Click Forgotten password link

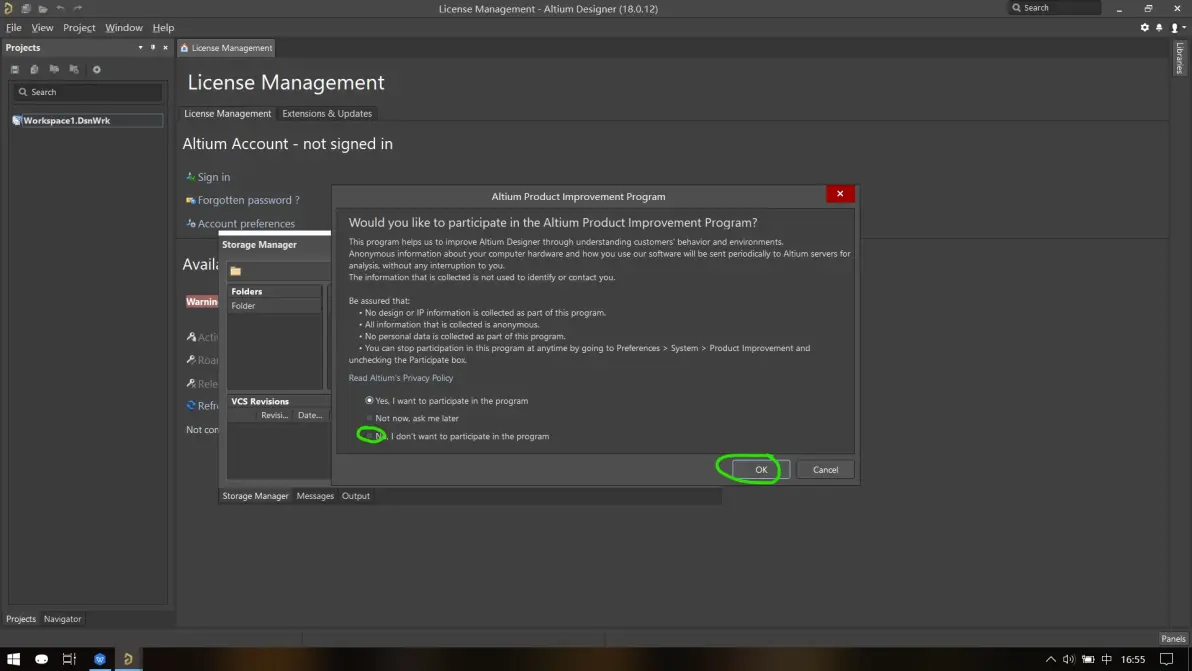click(x=243, y=200)
